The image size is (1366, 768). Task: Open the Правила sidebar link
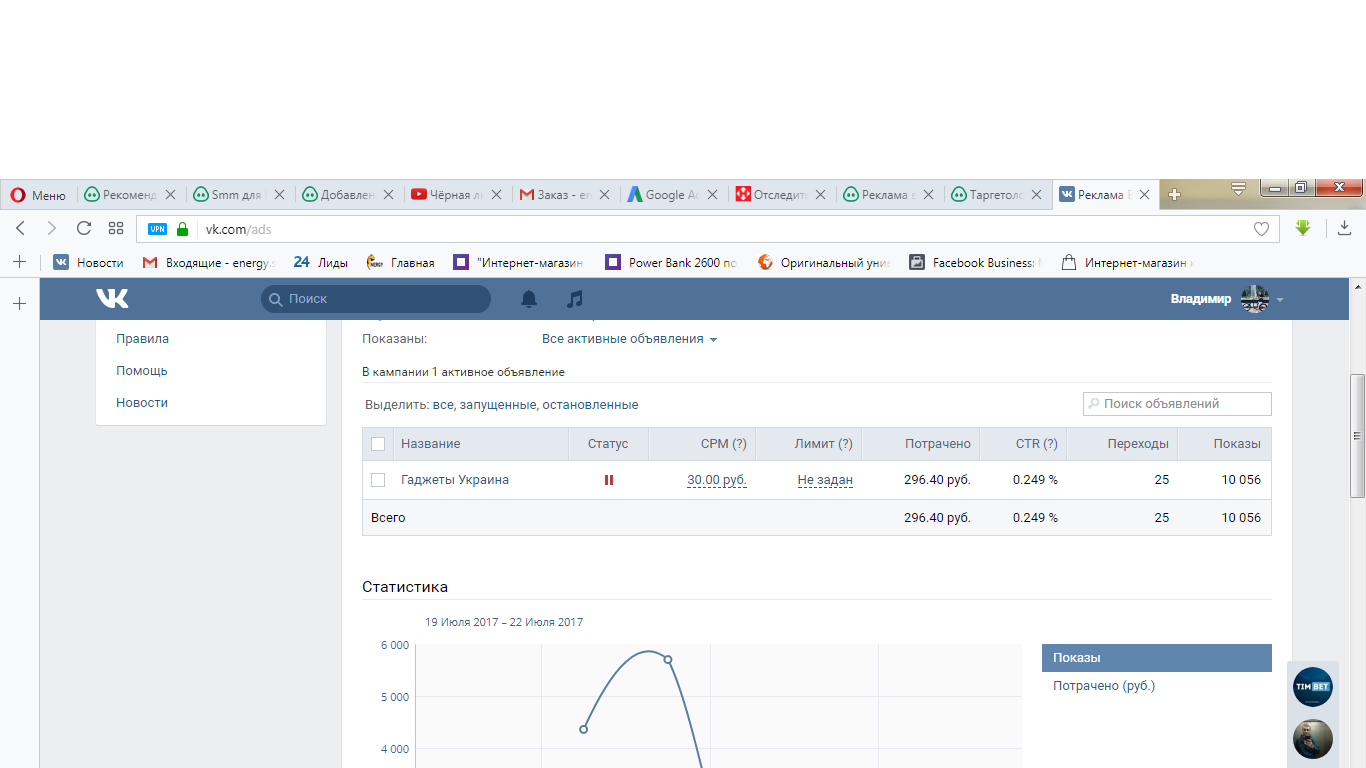142,339
